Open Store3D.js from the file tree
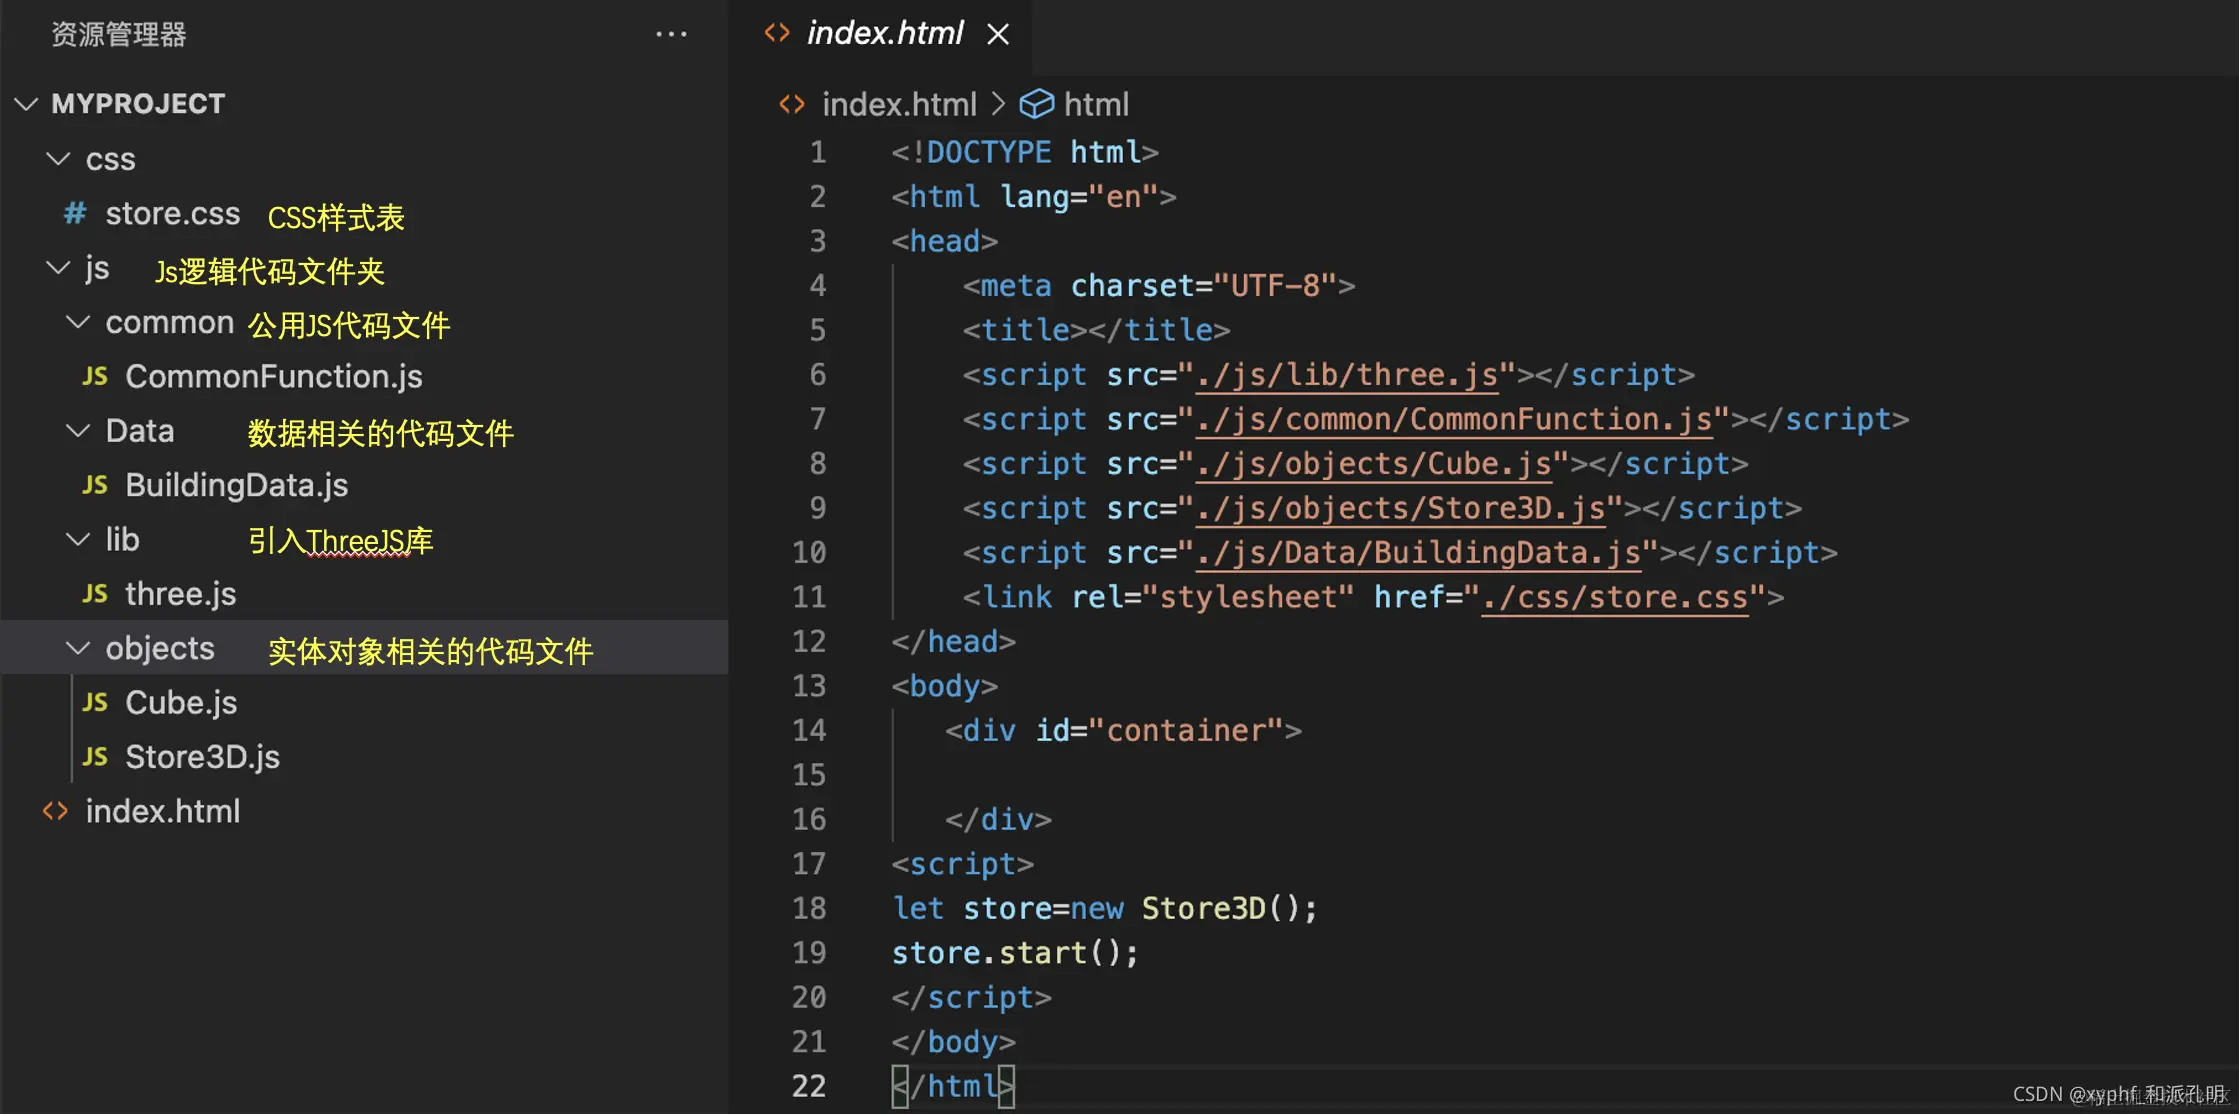2240x1116 pixels. (x=202, y=757)
